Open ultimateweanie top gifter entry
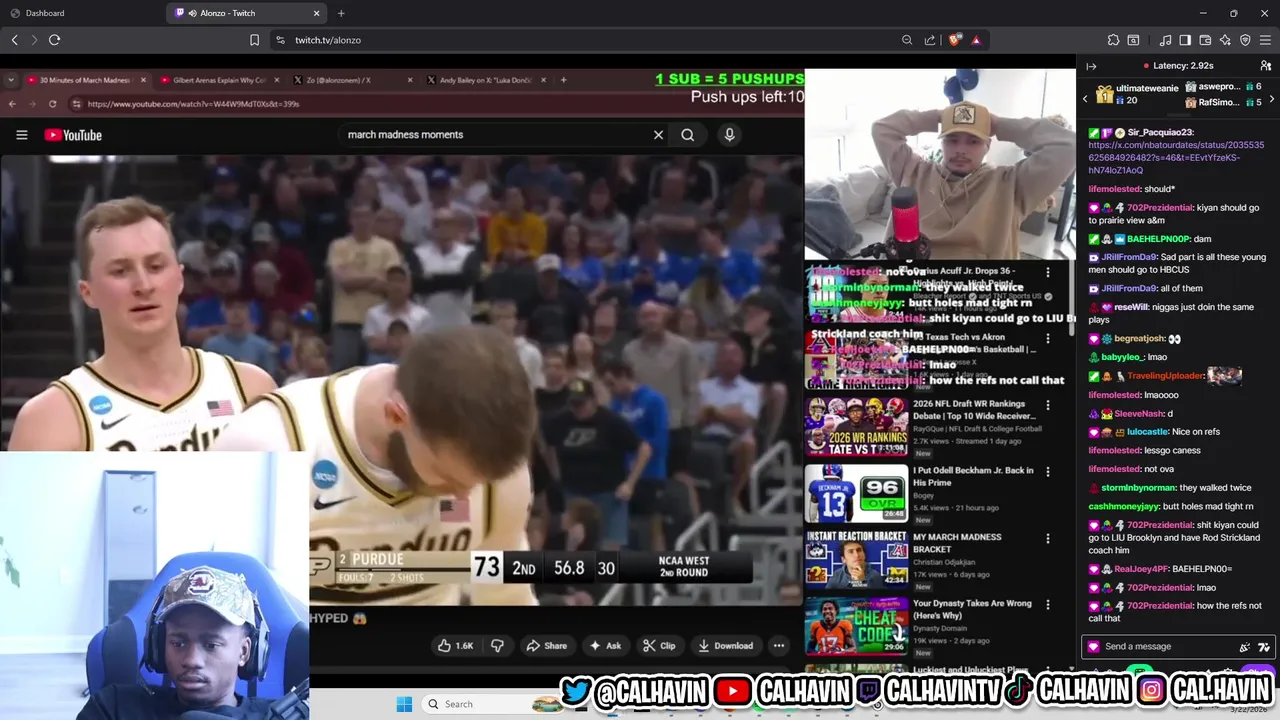This screenshot has height=720, width=1280. coord(1137,94)
